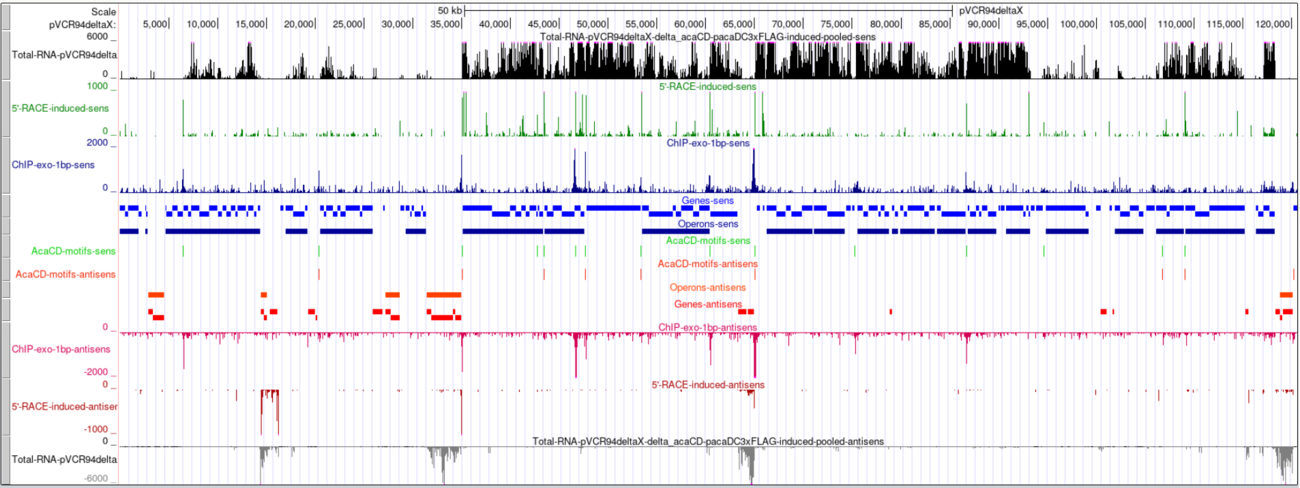Screen dimensions: 1300x488
Task: Click the 50 kb scale bar label
Action: pyautogui.click(x=450, y=10)
